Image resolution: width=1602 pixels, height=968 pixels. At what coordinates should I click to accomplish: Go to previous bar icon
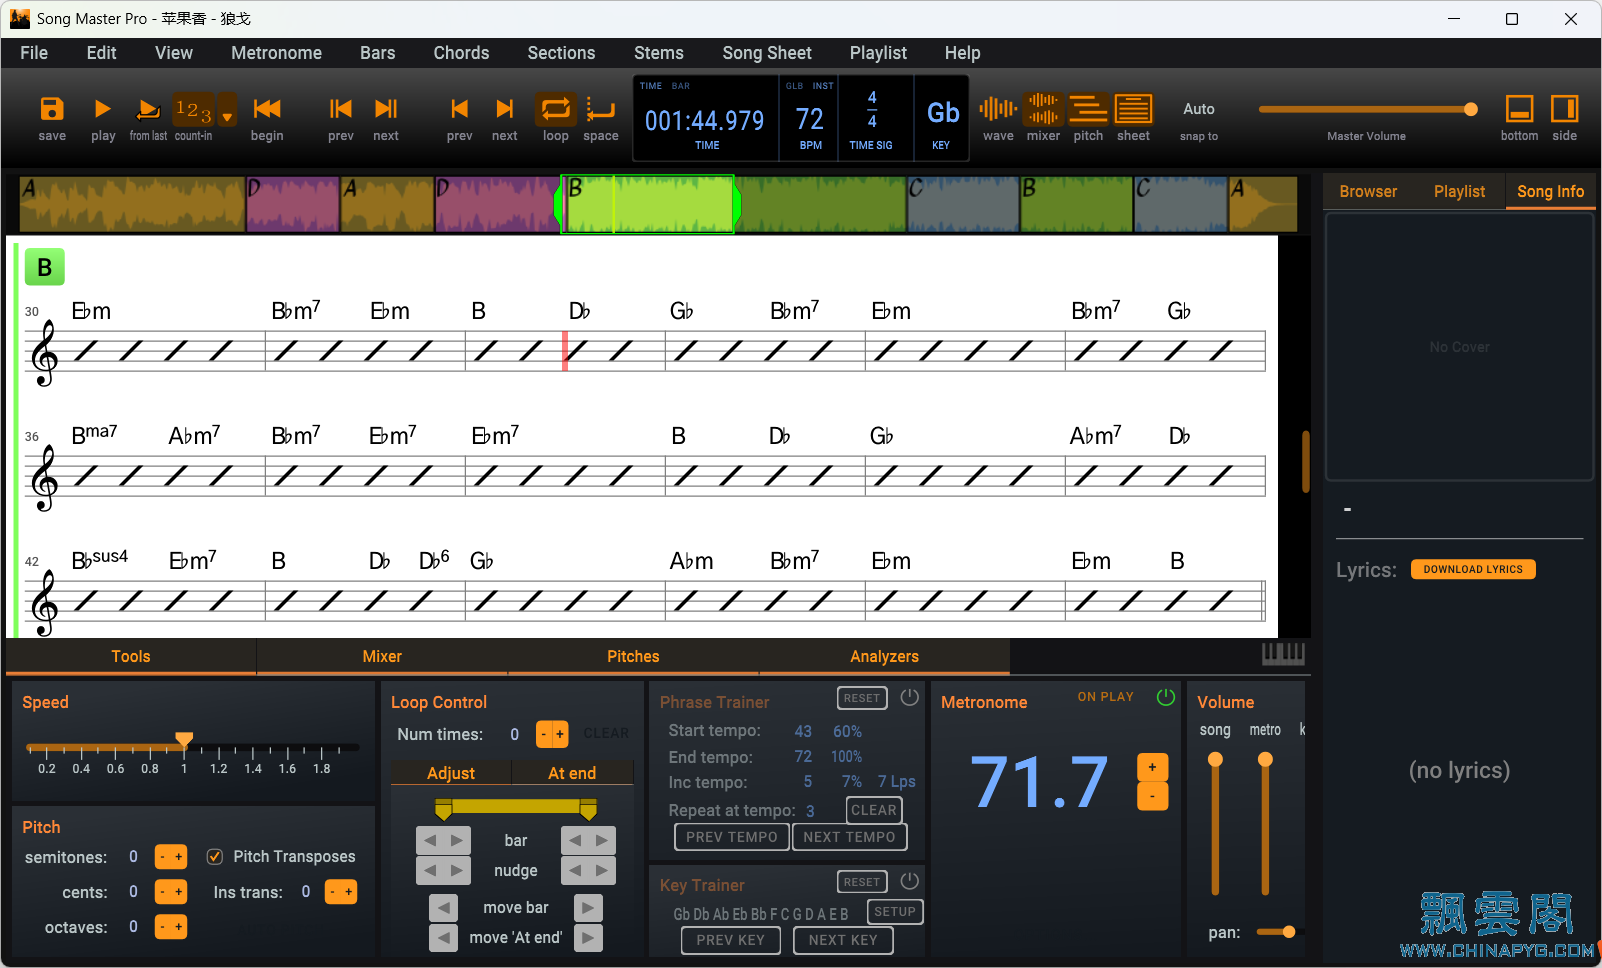click(341, 108)
